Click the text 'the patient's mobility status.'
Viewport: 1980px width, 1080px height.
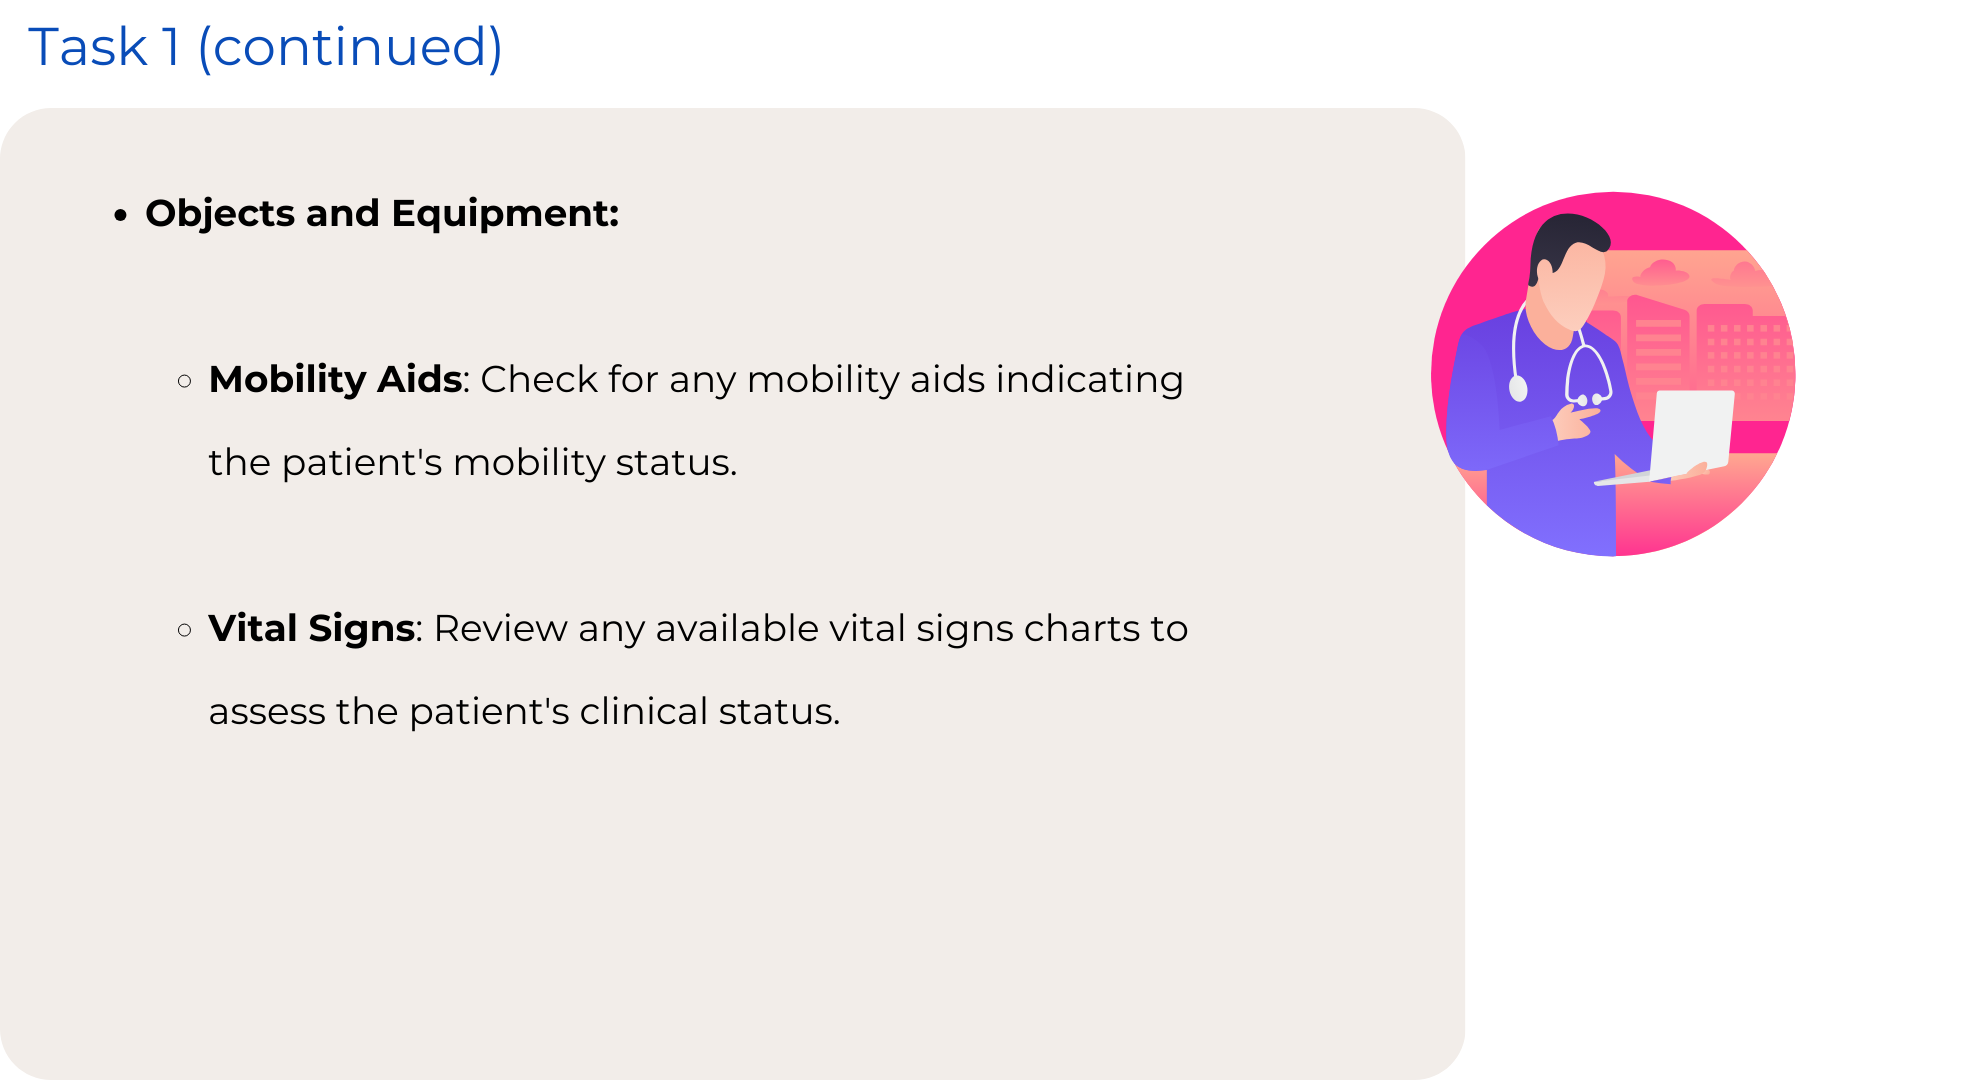coord(472,463)
